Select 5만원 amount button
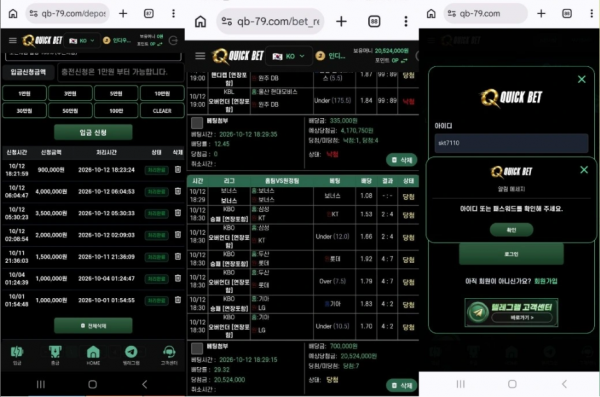The height and width of the screenshot is (397, 600). coord(116,93)
